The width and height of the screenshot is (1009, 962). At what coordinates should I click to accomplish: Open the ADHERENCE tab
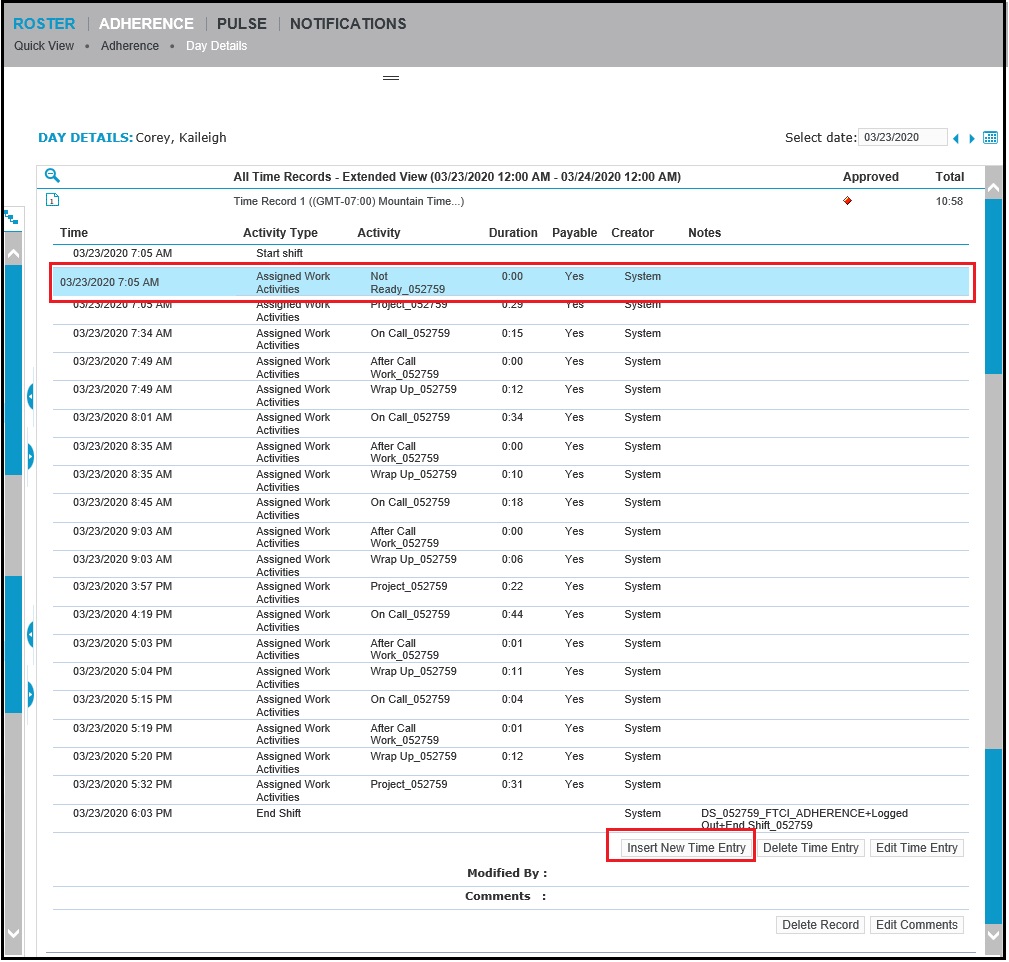(146, 24)
